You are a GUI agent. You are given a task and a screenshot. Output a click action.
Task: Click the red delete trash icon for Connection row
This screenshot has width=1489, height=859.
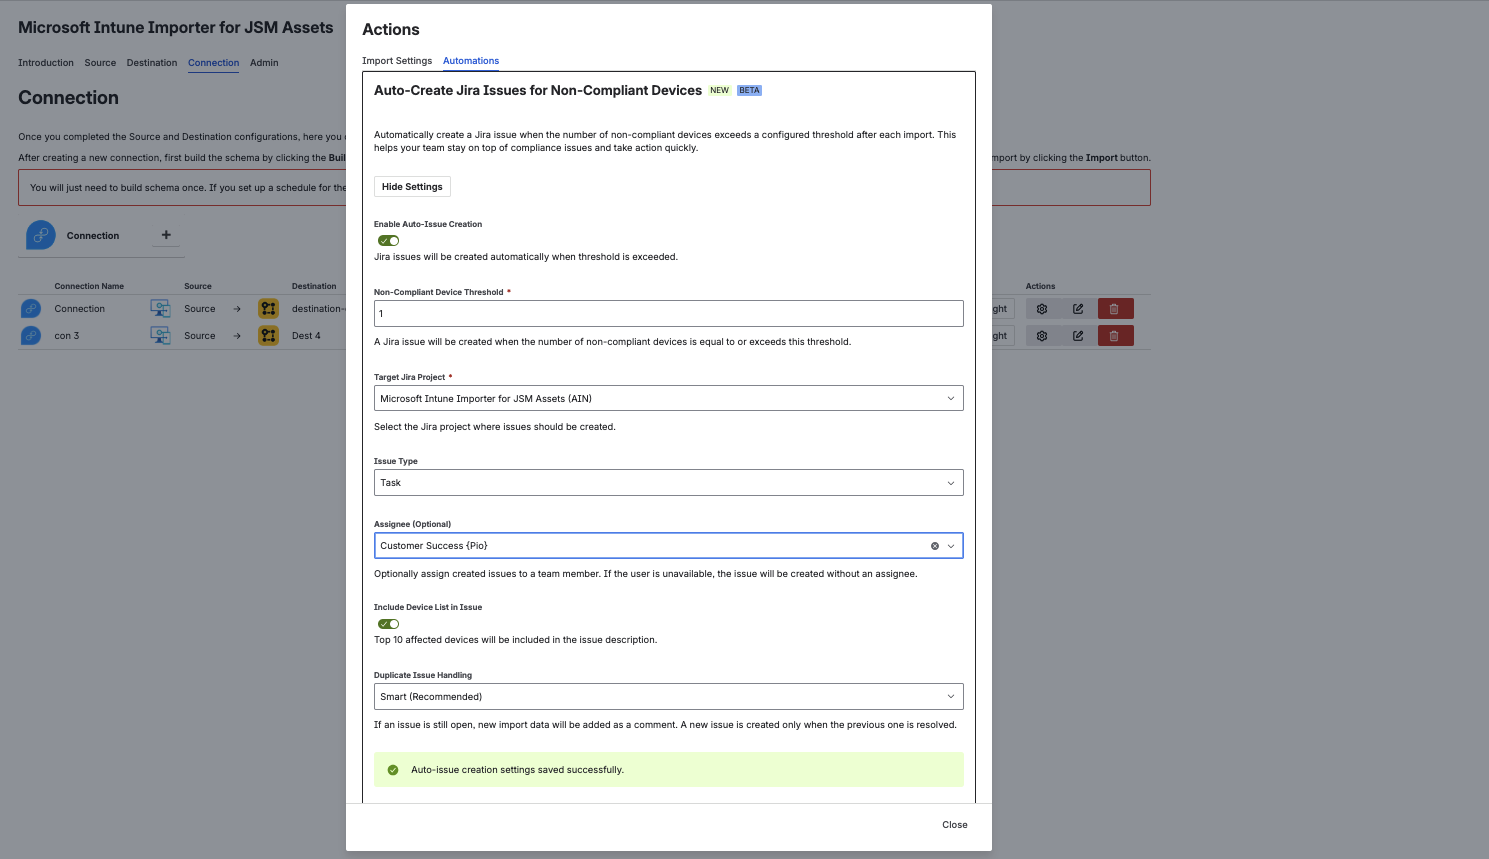click(x=1115, y=309)
